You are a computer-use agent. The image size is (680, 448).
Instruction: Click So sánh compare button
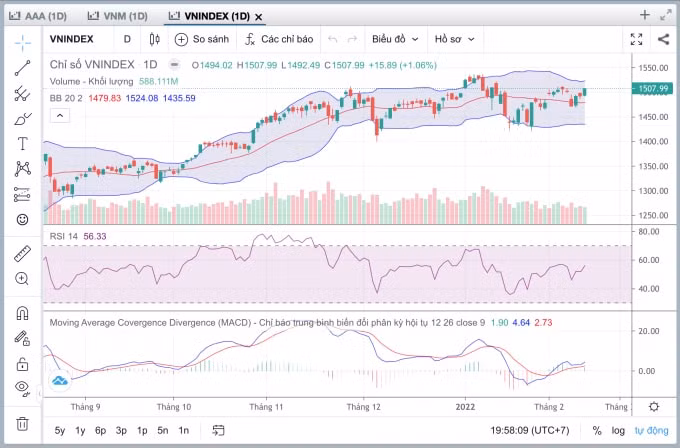[202, 39]
